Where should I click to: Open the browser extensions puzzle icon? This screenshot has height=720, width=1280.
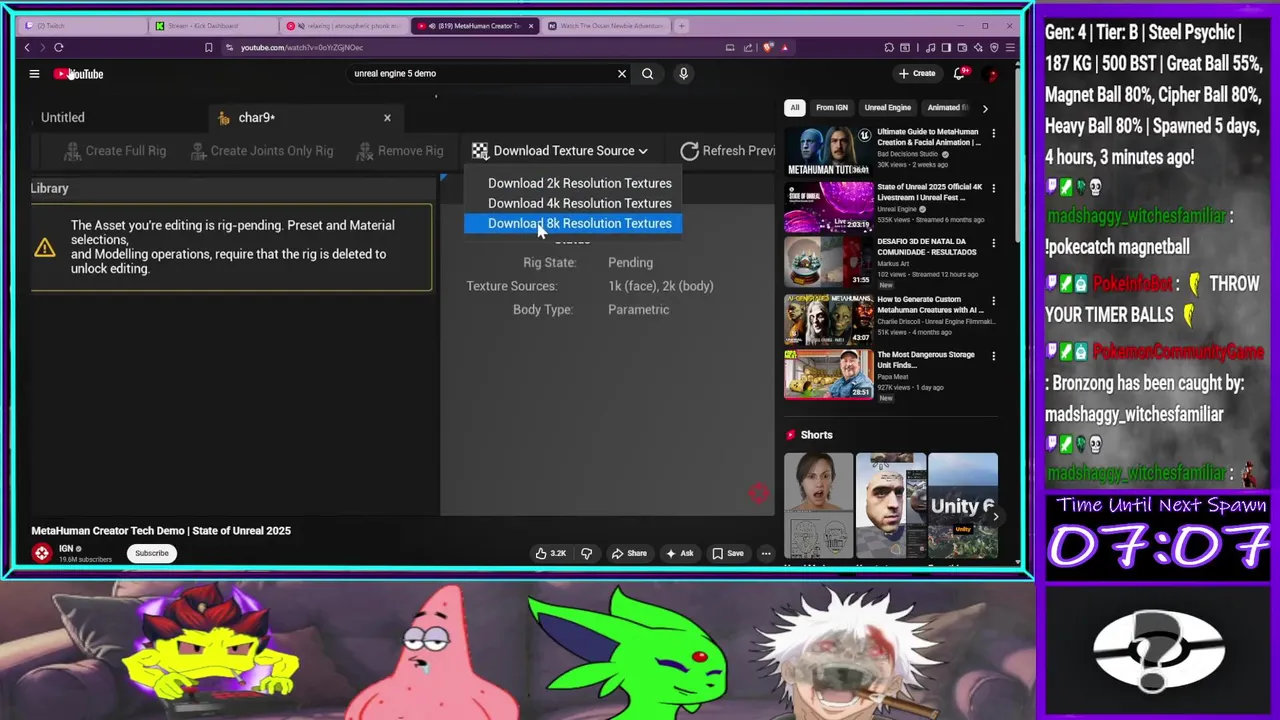(889, 47)
